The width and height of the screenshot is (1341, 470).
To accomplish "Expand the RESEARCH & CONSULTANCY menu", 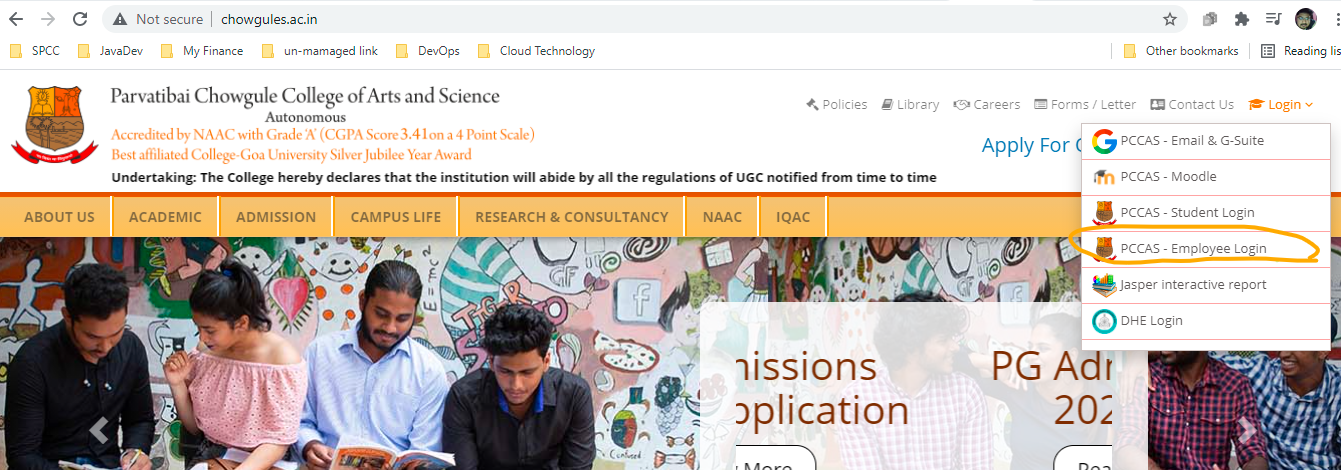I will [572, 217].
